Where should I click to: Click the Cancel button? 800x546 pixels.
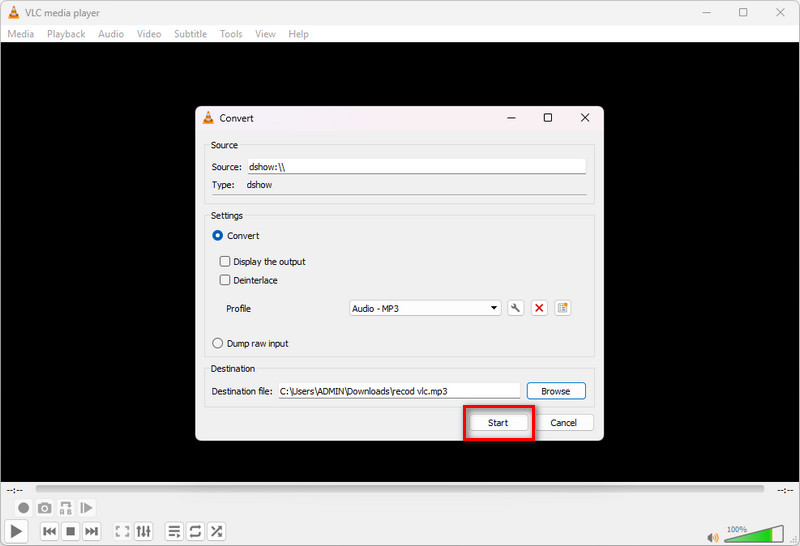coord(563,423)
